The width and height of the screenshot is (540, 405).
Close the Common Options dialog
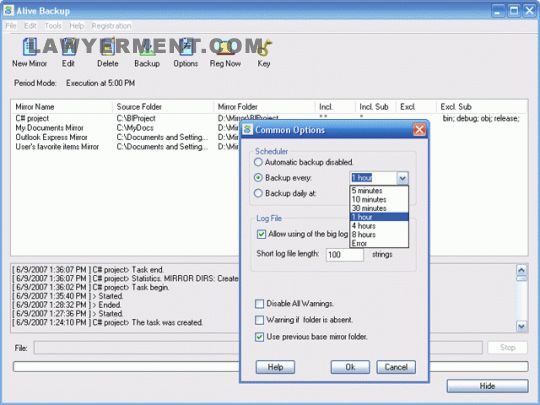pos(419,130)
